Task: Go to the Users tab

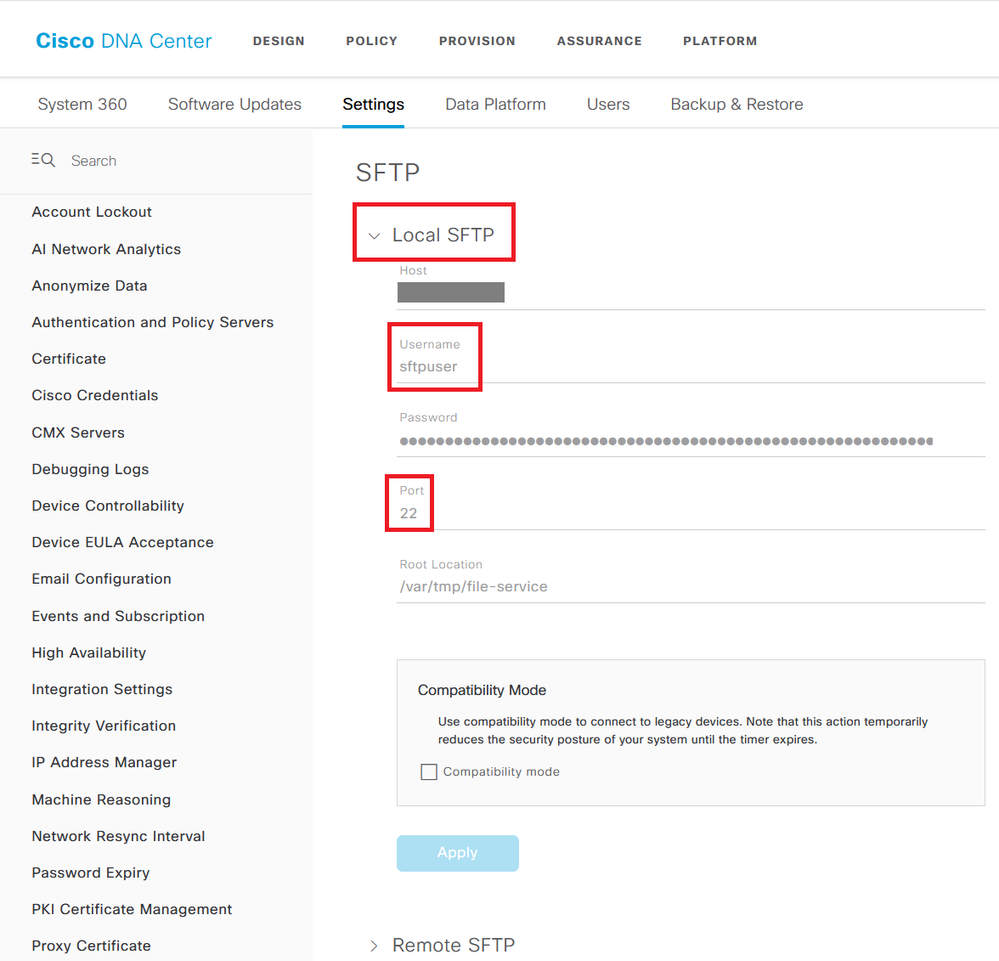Action: 608,104
